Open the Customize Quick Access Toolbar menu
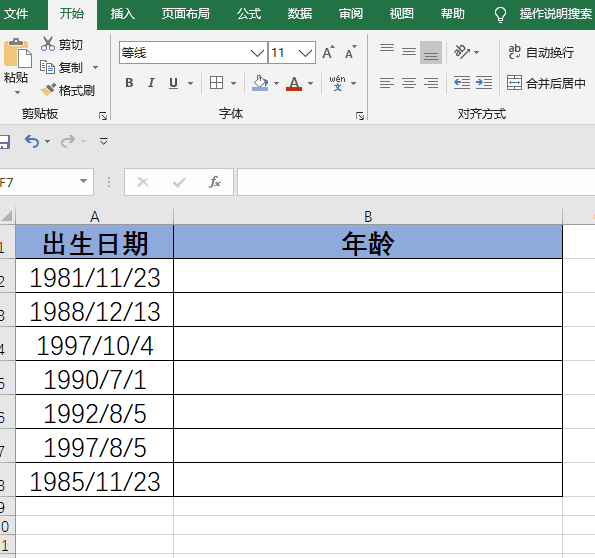The width and height of the screenshot is (595, 558). [104, 142]
